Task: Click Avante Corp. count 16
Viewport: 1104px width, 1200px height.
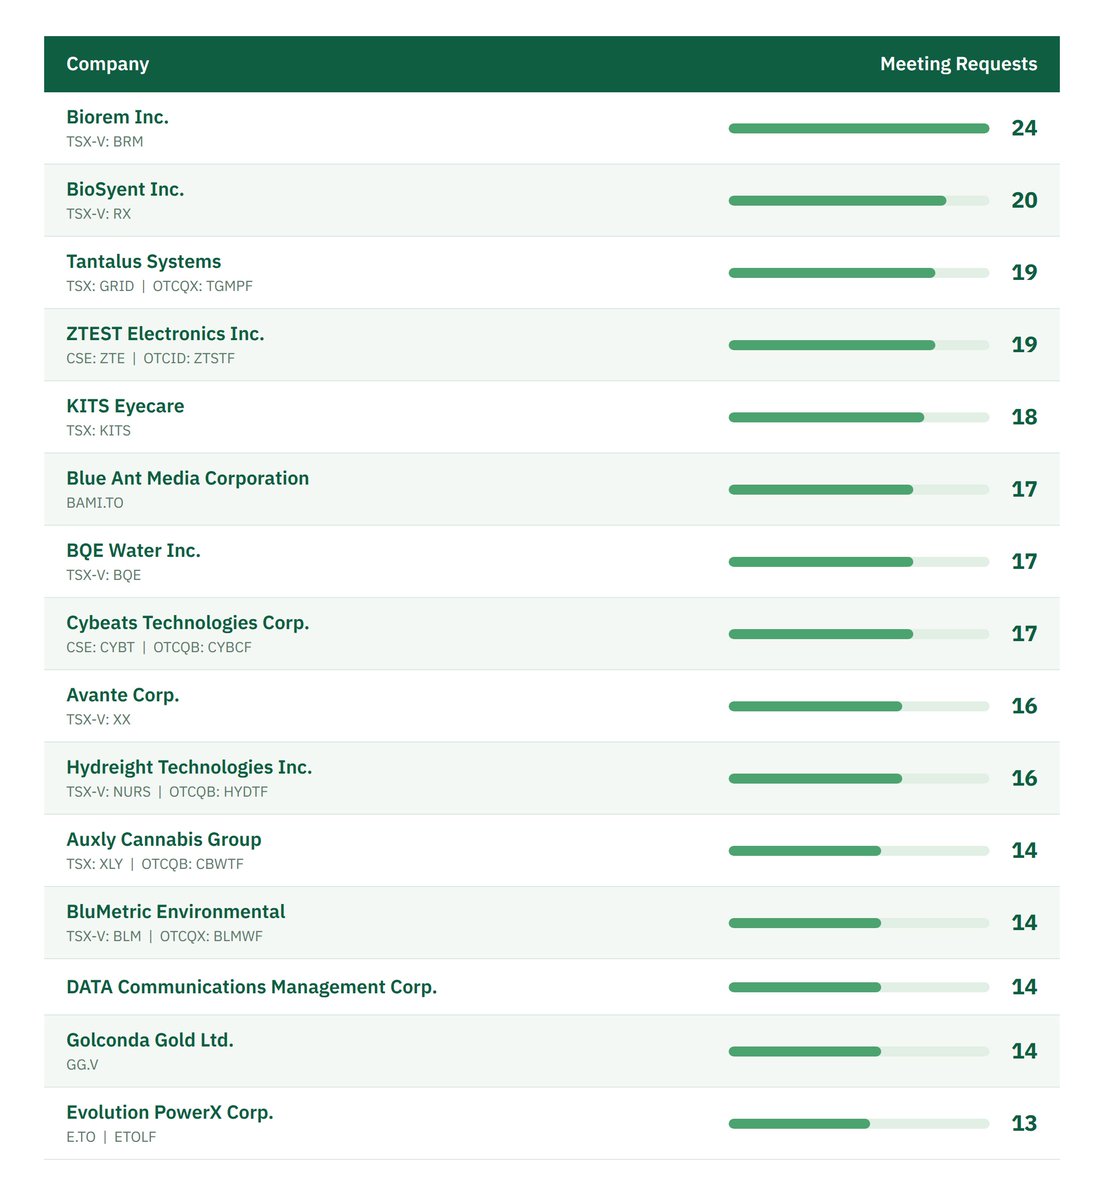Action: [x=1024, y=706]
